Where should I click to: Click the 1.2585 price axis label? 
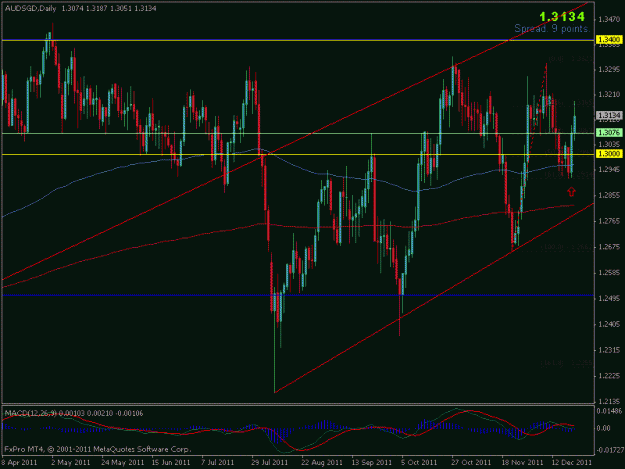609,273
